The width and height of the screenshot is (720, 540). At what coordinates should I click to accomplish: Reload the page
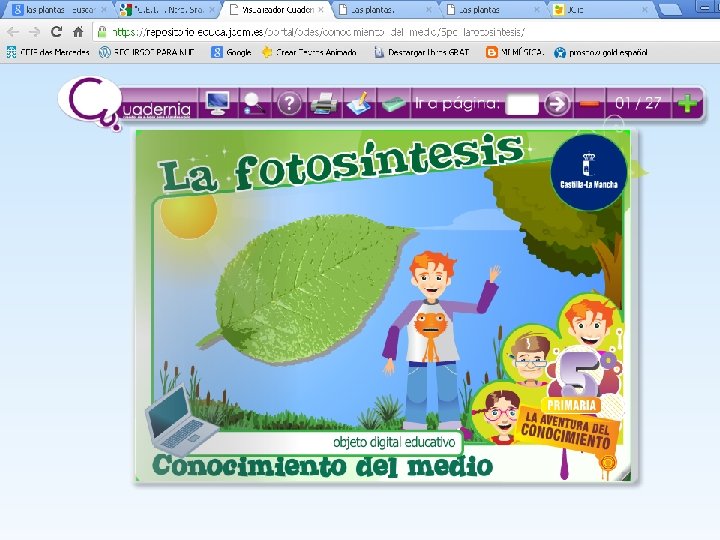[56, 32]
